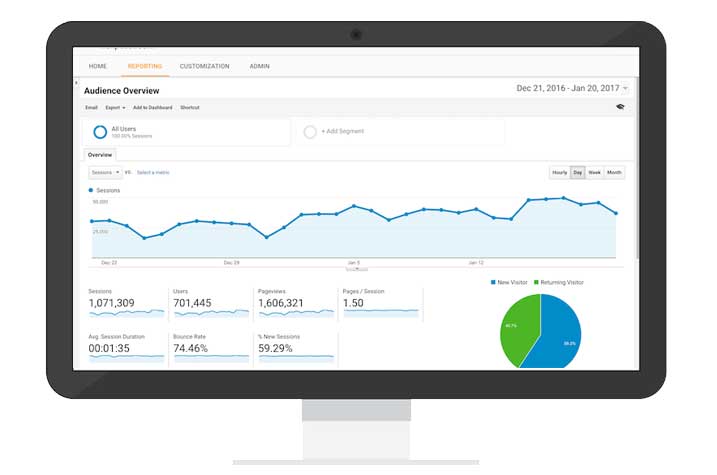Switch to the REPORTING tab
Screen dimensions: 717x475
click(145, 66)
